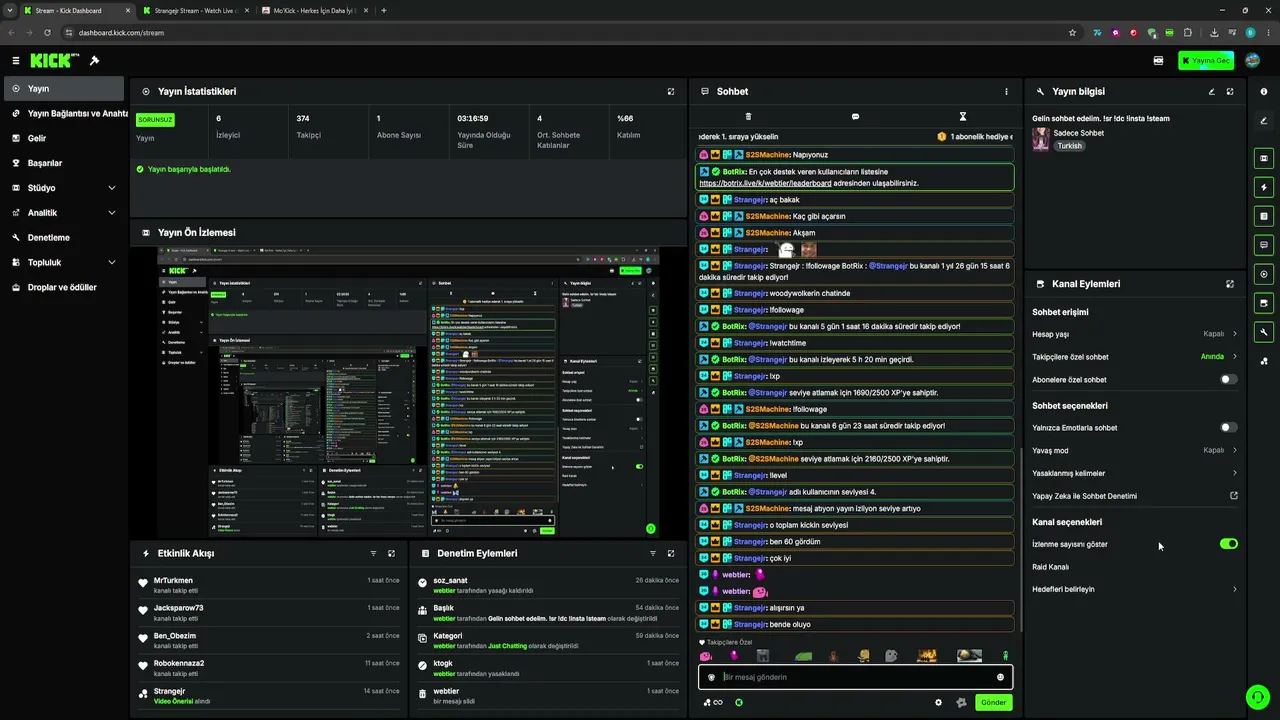
Task: Open the botrix.live leaderboard link in chat
Action: click(x=765, y=184)
